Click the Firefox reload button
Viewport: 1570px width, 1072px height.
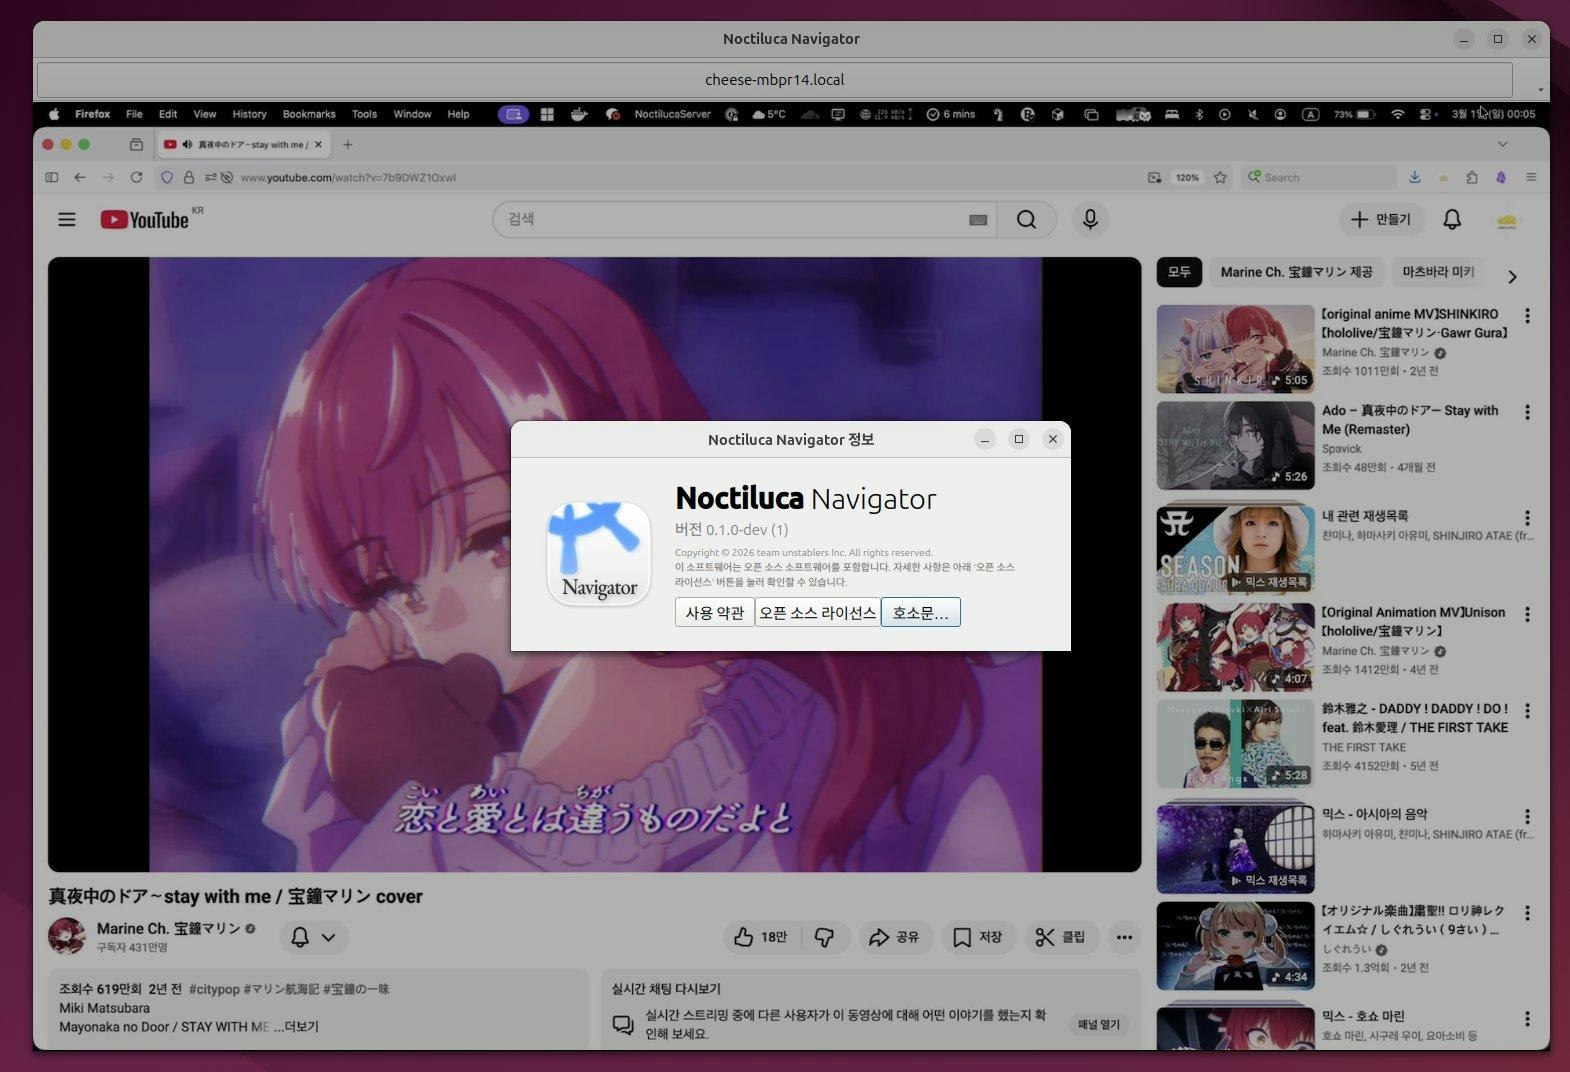(136, 177)
